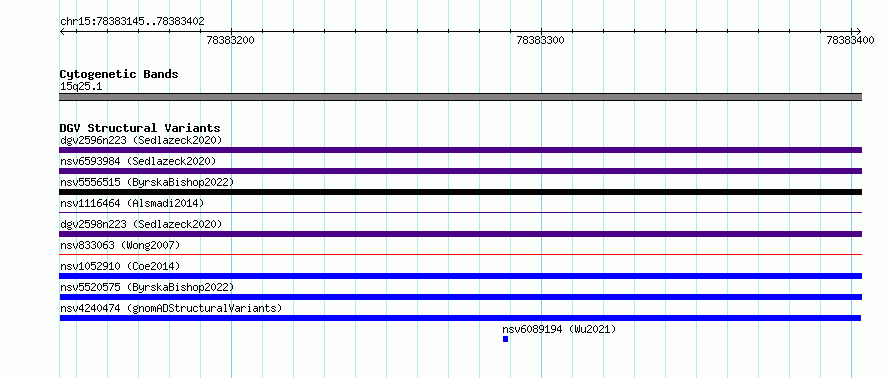
Task: Click the 78383200 ruler position label
Action: coord(230,40)
